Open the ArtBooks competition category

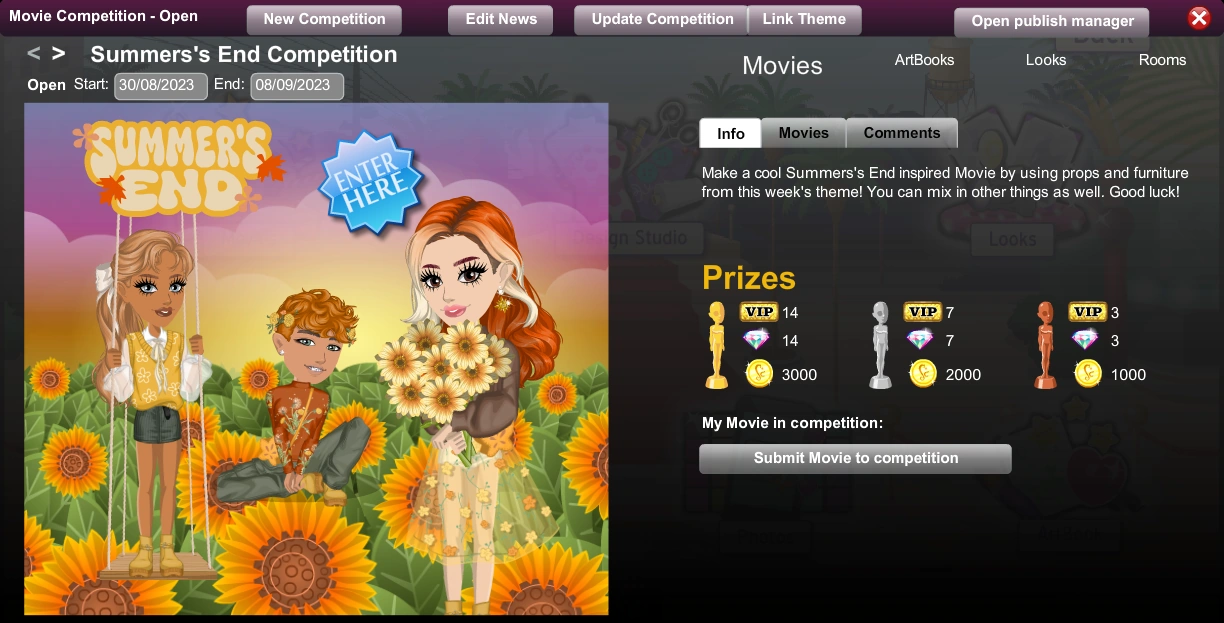924,60
